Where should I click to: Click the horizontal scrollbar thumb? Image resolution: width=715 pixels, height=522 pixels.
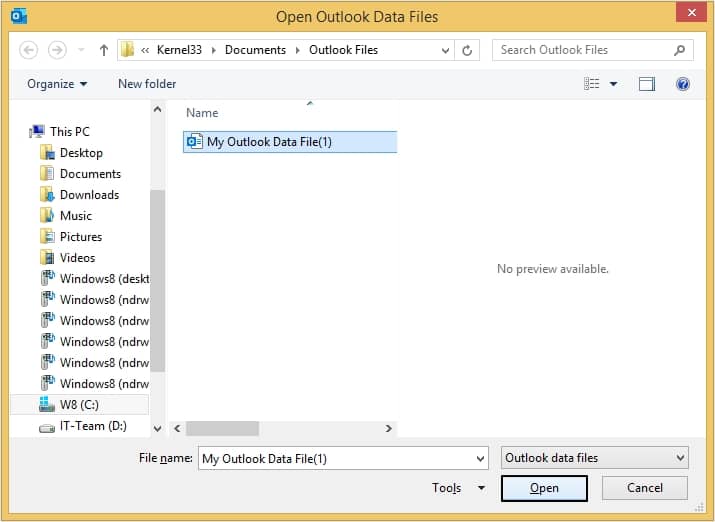(x=223, y=429)
